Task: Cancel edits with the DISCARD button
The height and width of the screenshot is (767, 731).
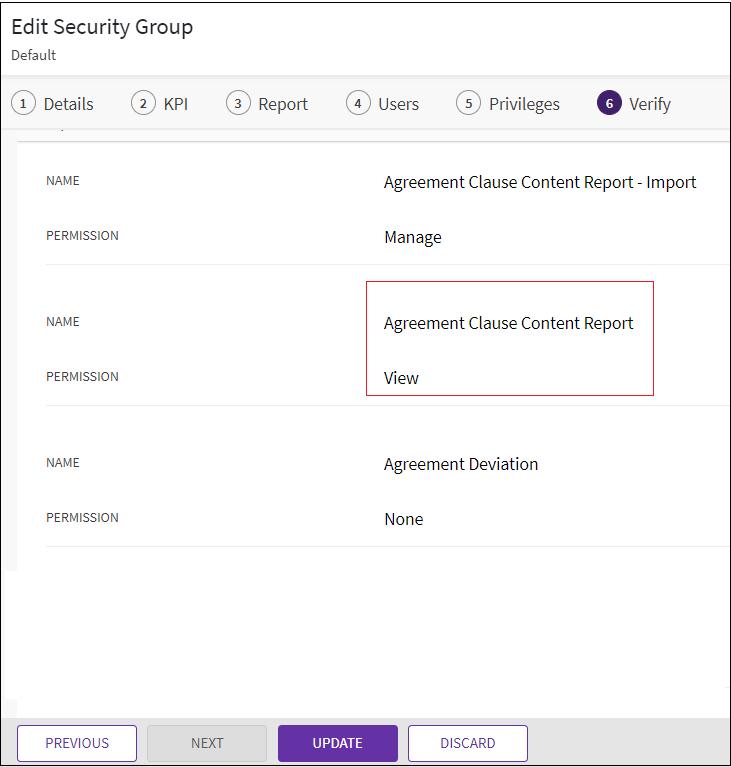Action: click(467, 743)
